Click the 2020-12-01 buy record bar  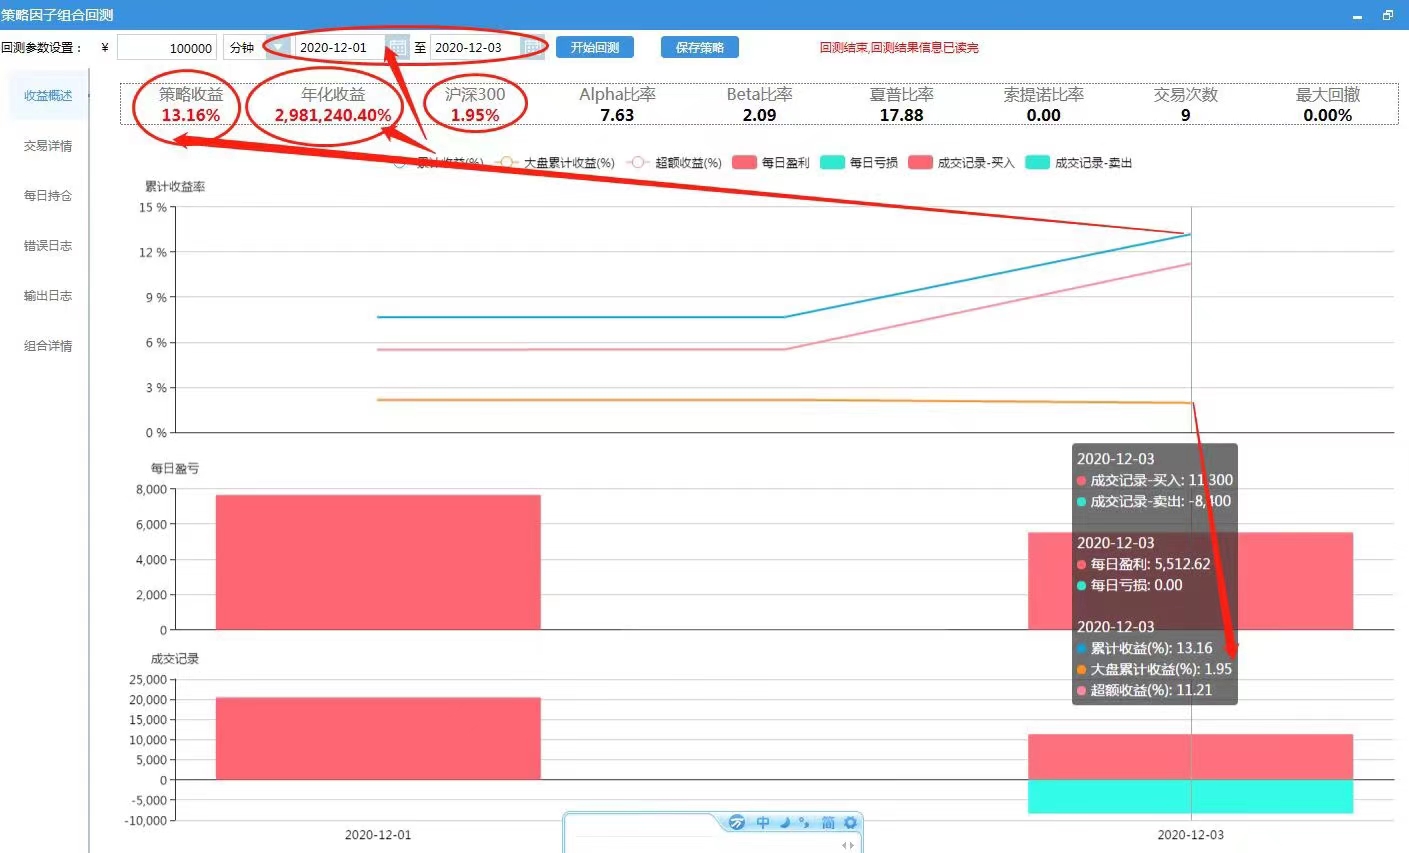[378, 738]
